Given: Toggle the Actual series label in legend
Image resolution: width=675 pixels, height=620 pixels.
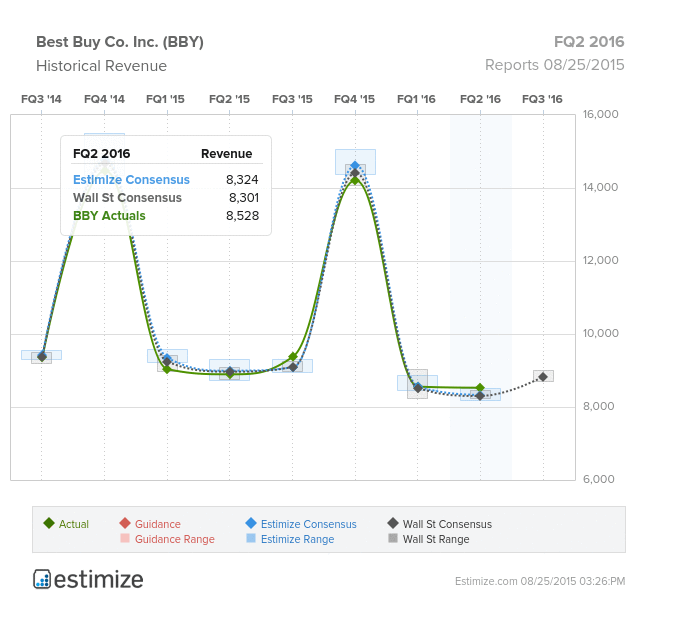Looking at the screenshot, I should coord(74,524).
